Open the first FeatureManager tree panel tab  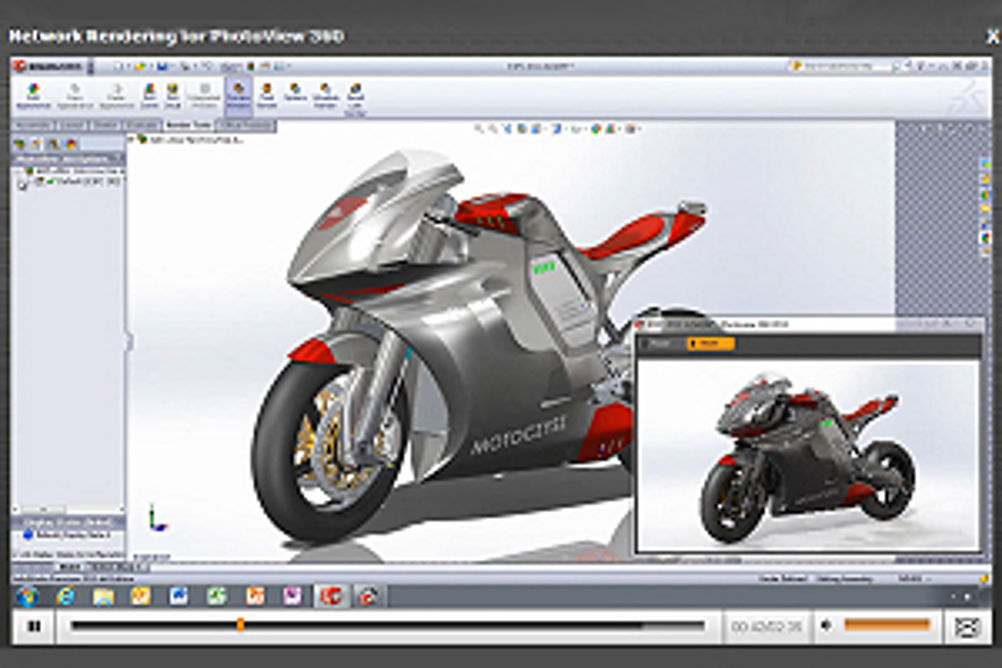click(x=20, y=144)
